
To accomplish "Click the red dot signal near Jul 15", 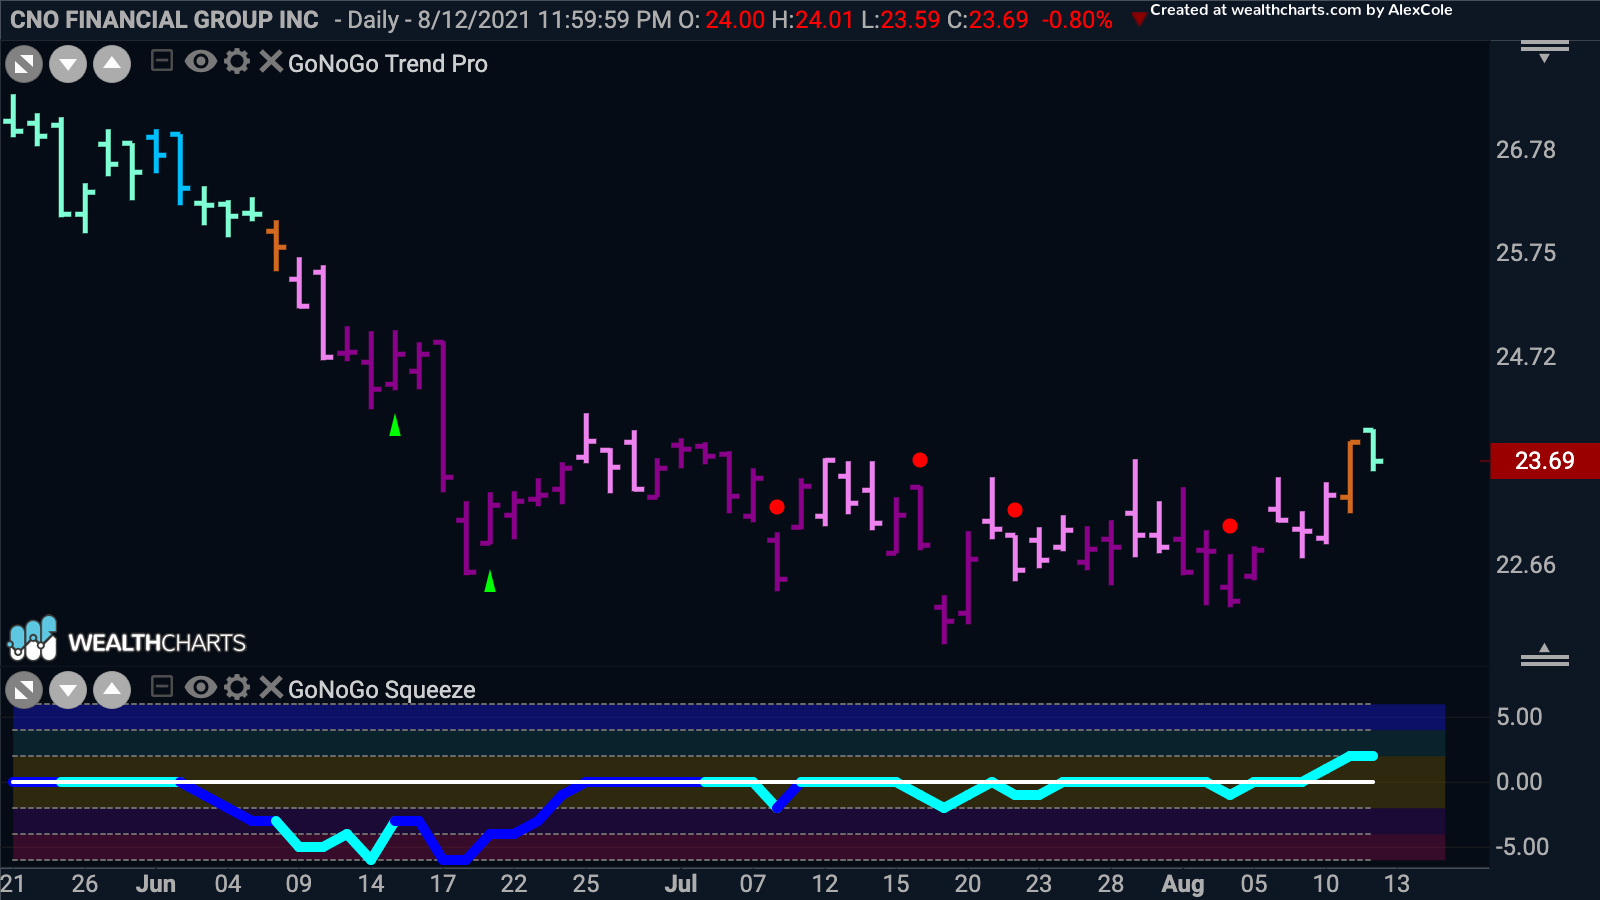I will click(920, 460).
